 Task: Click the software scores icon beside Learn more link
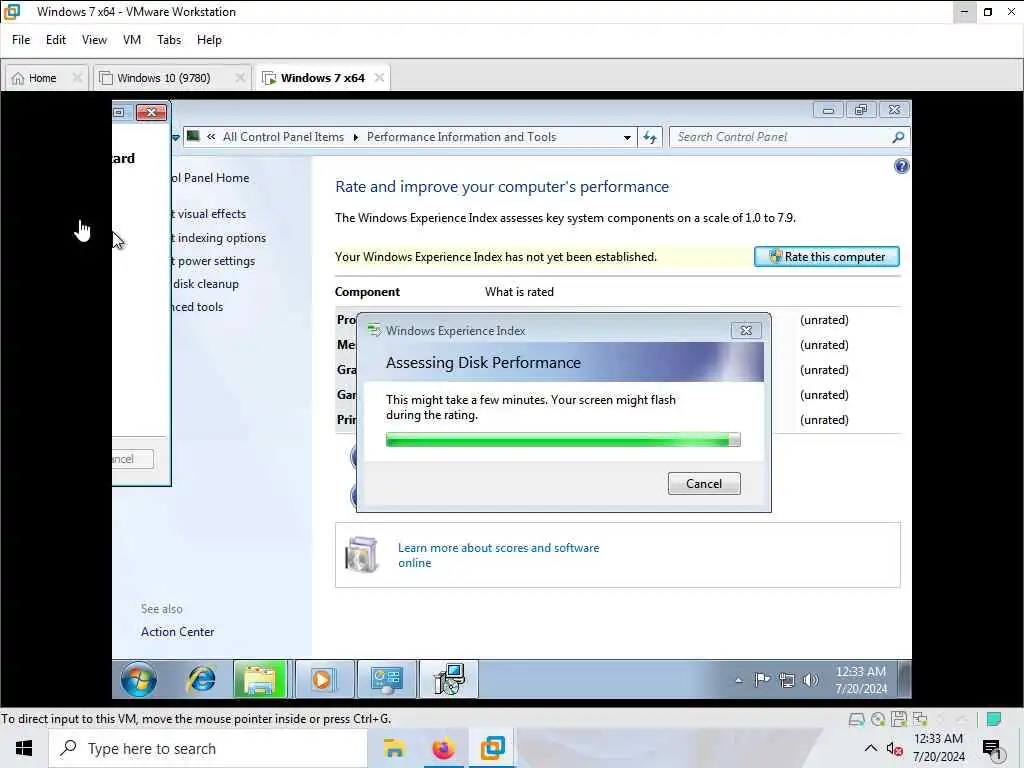[361, 554]
